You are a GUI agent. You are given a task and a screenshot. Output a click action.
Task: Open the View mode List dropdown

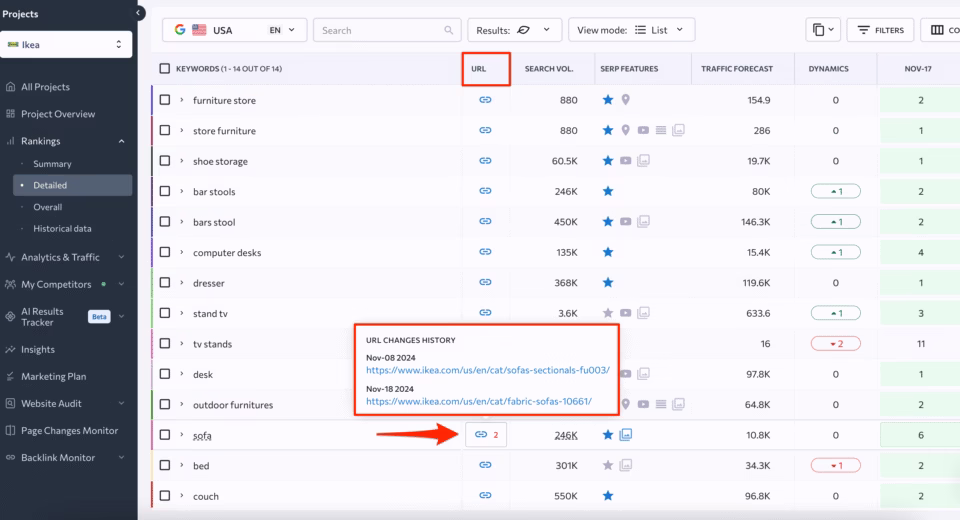tap(631, 30)
